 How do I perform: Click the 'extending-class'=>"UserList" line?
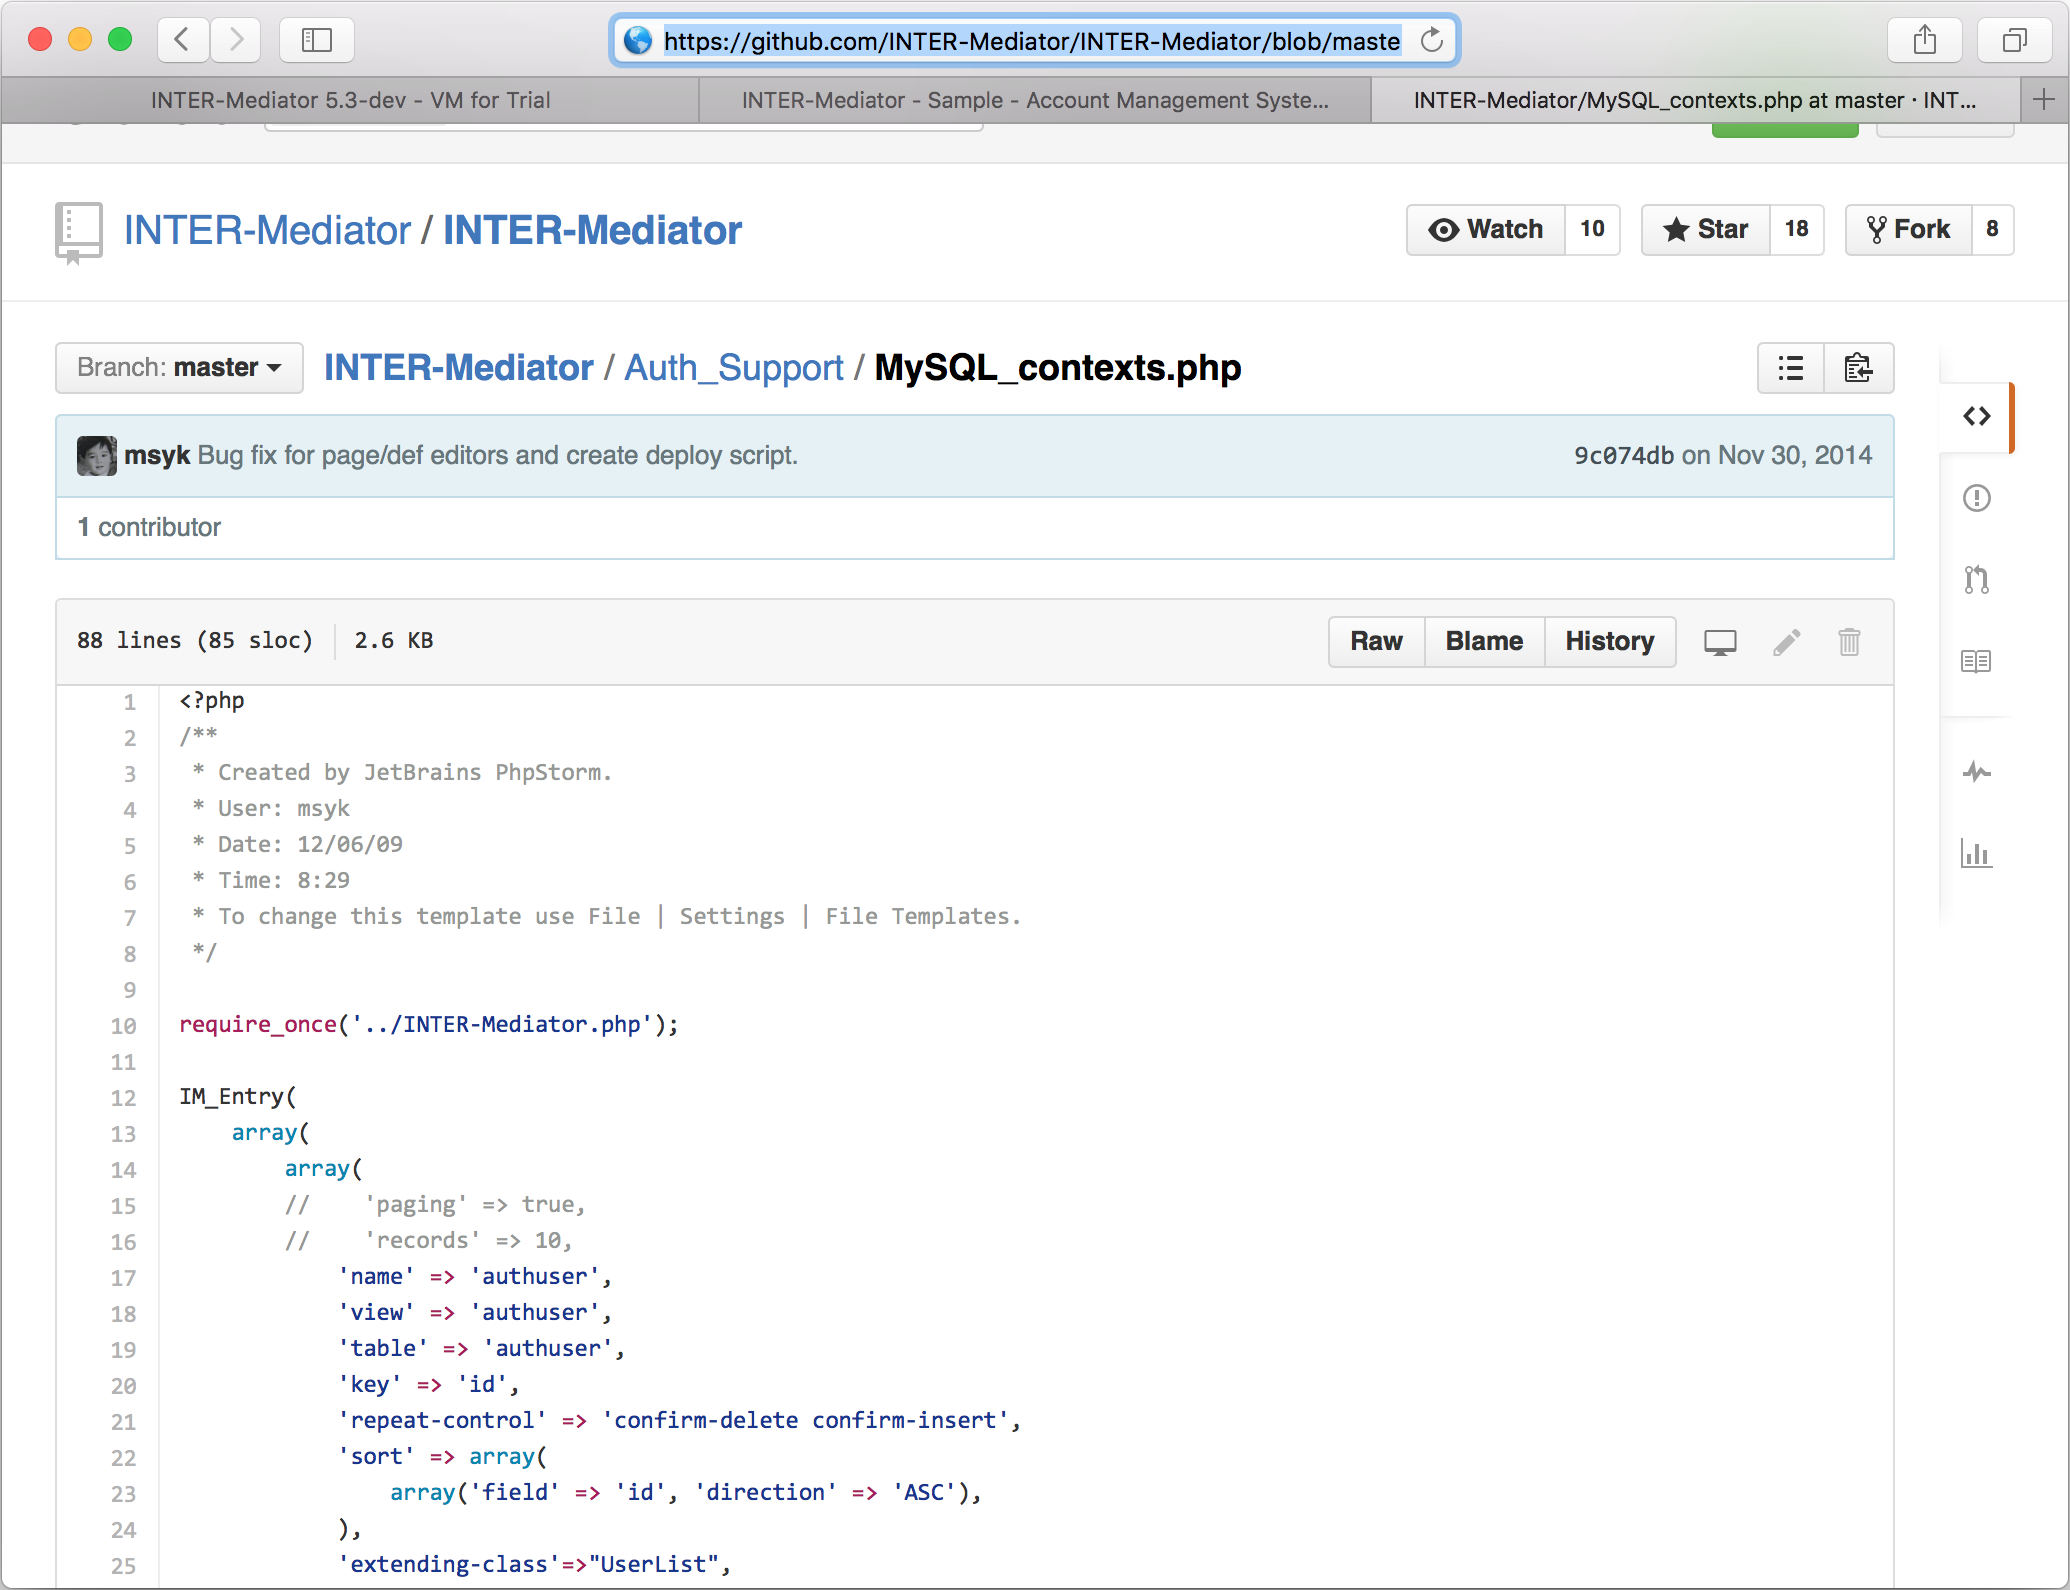tap(535, 1565)
